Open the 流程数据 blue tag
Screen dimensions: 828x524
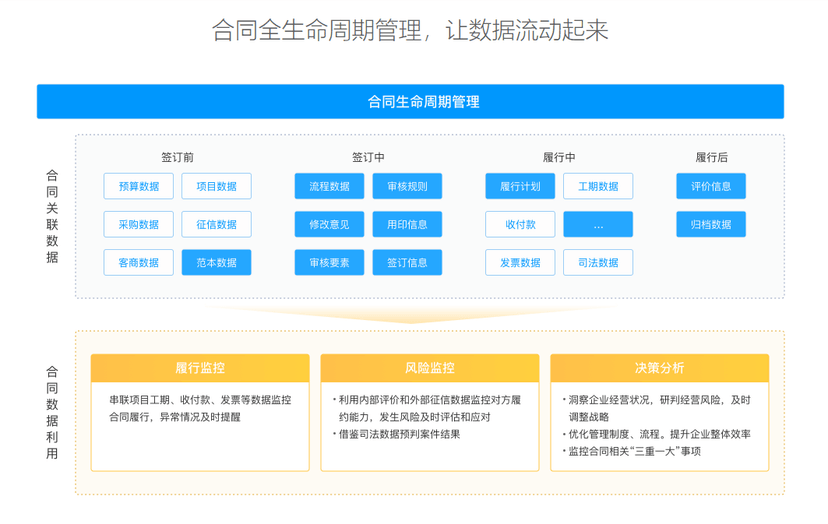[x=330, y=186]
